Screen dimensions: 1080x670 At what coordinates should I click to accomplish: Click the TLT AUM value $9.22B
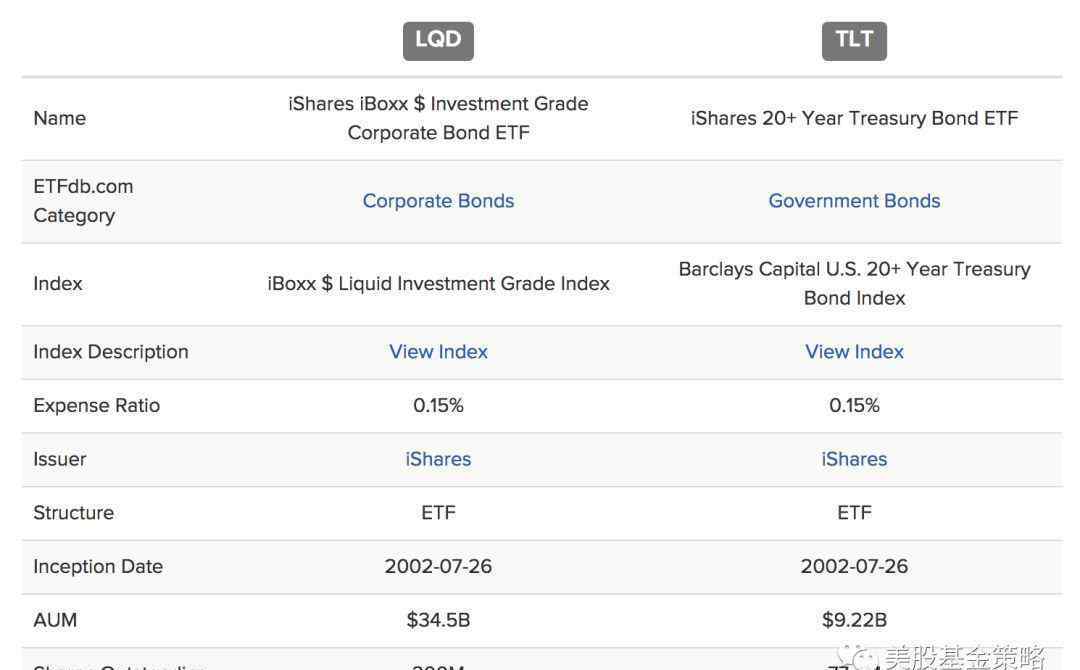click(854, 620)
